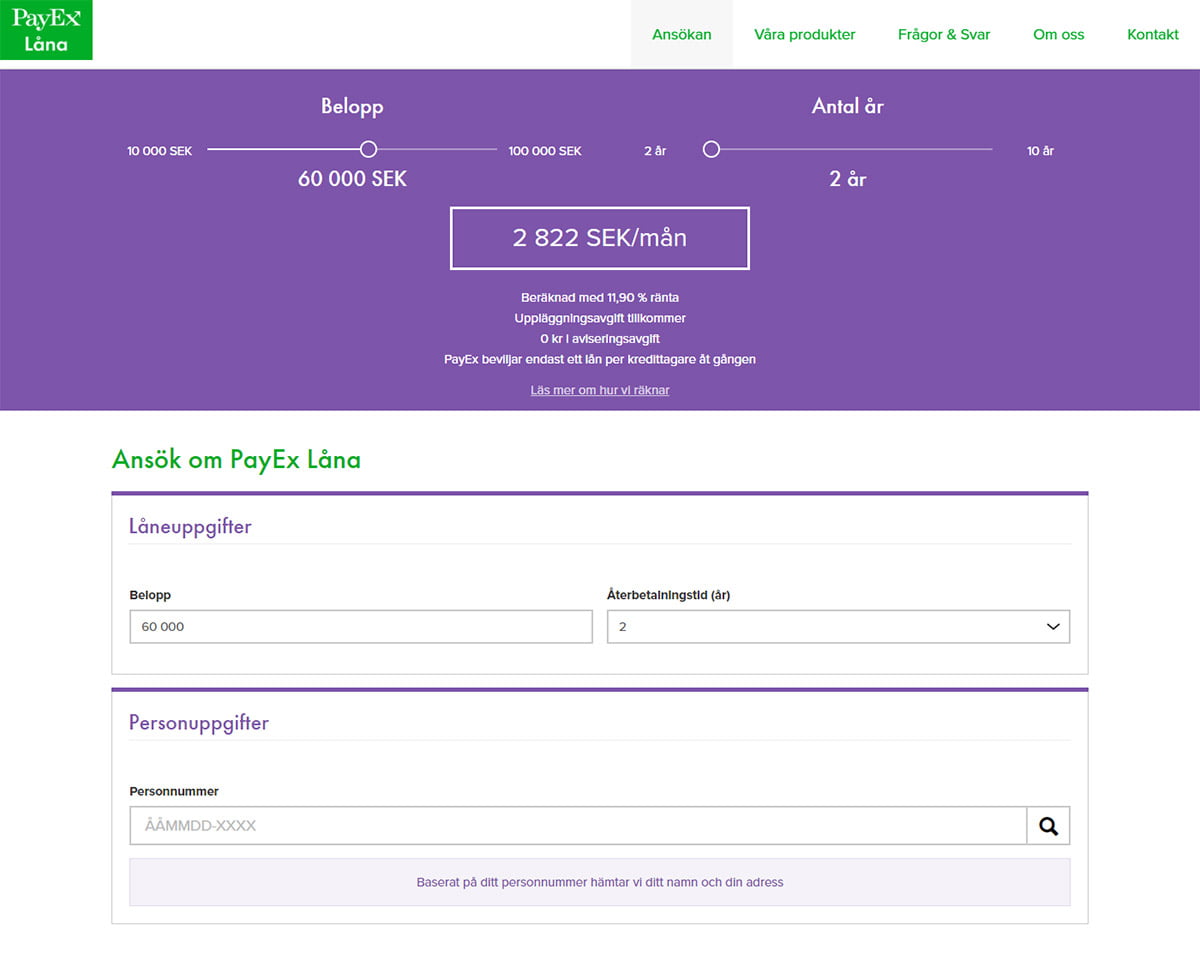Click the 10 000 SEK minimum label
Viewport: 1200px width, 973px height.
click(x=160, y=151)
